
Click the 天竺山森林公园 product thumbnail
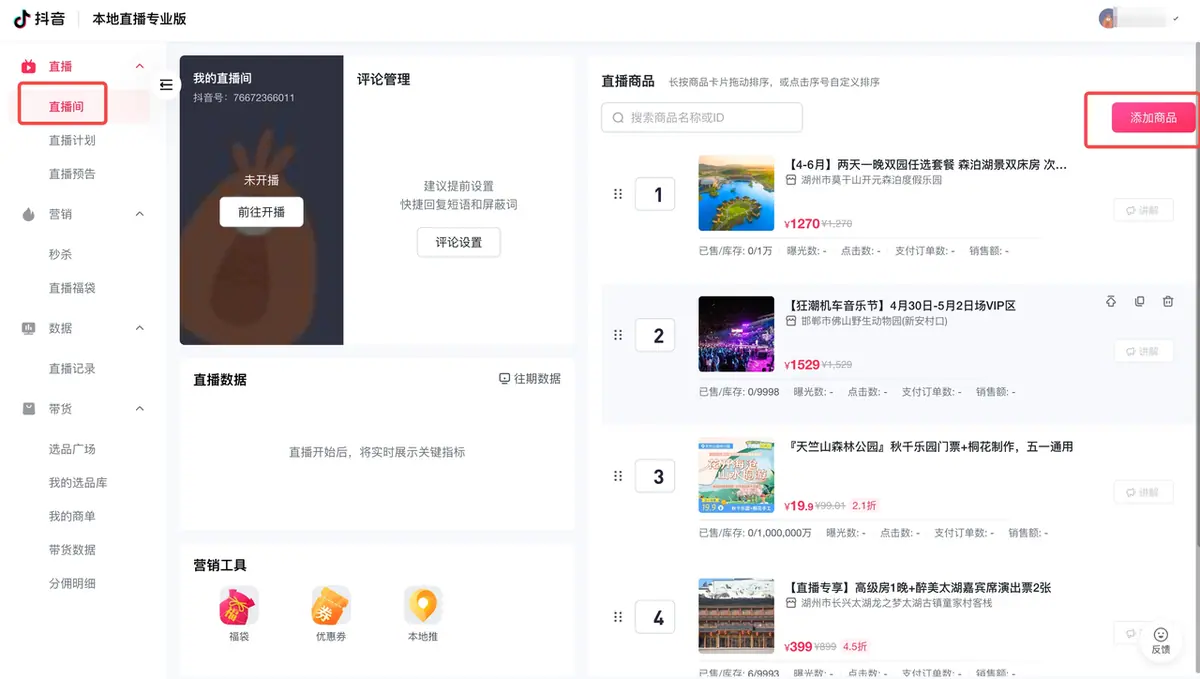pyautogui.click(x=736, y=475)
